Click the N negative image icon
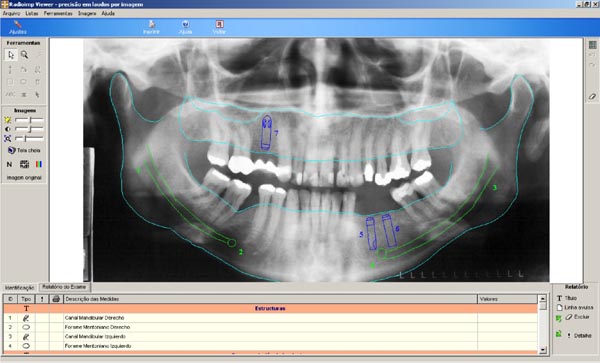 pyautogui.click(x=10, y=164)
